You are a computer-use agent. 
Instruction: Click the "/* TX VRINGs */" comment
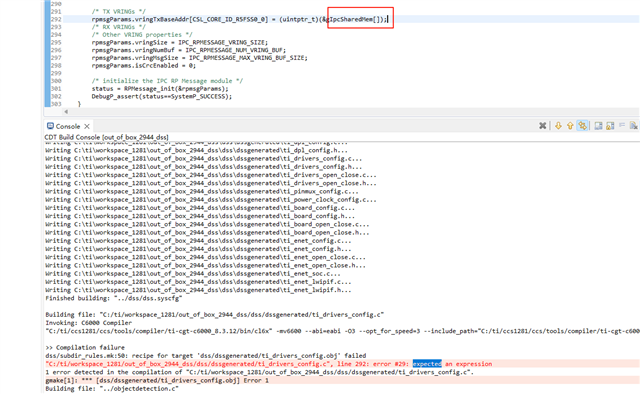pos(118,11)
